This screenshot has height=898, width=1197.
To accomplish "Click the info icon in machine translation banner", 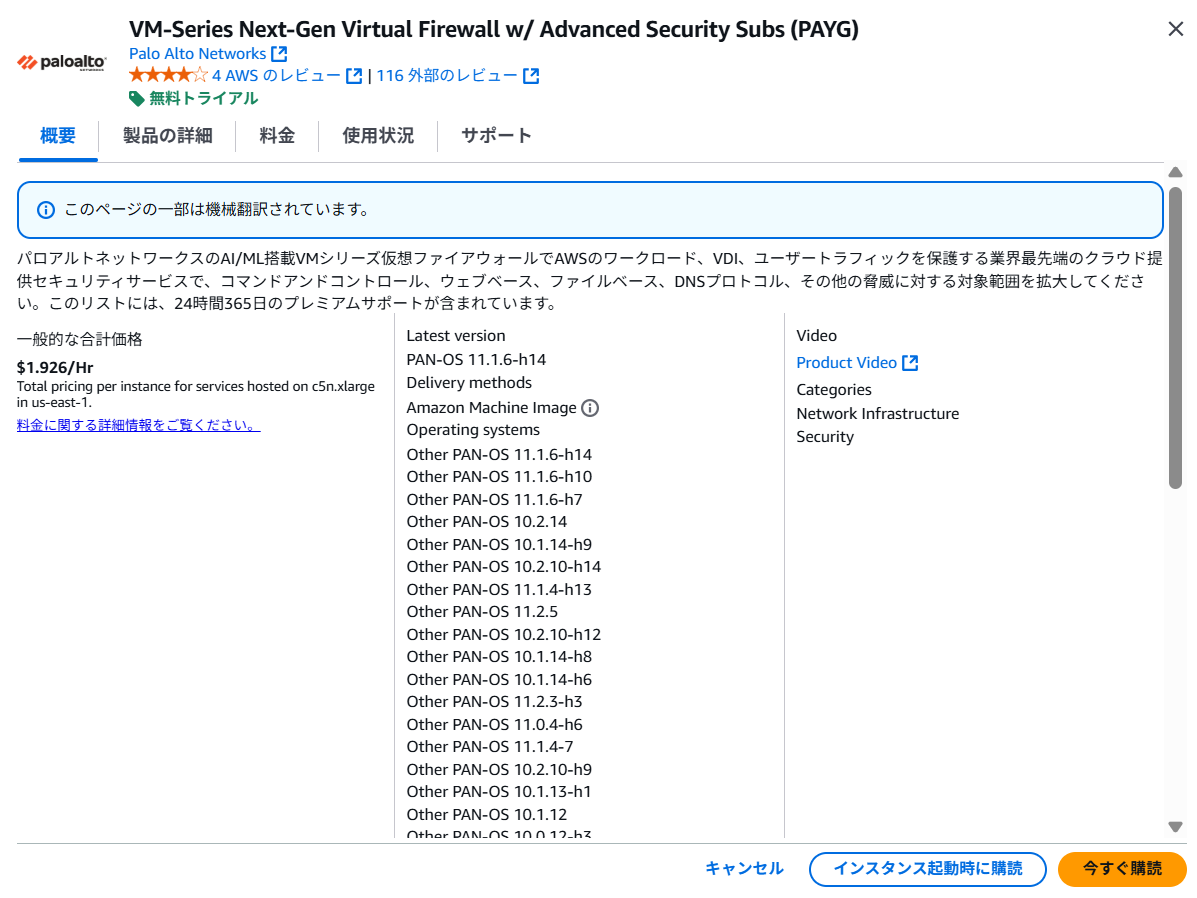I will click(x=45, y=210).
